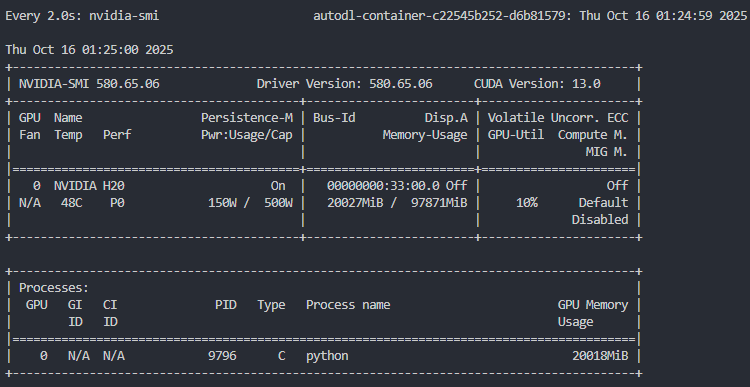Click the 'Type' column header
Image resolution: width=750 pixels, height=387 pixels.
[x=271, y=305]
